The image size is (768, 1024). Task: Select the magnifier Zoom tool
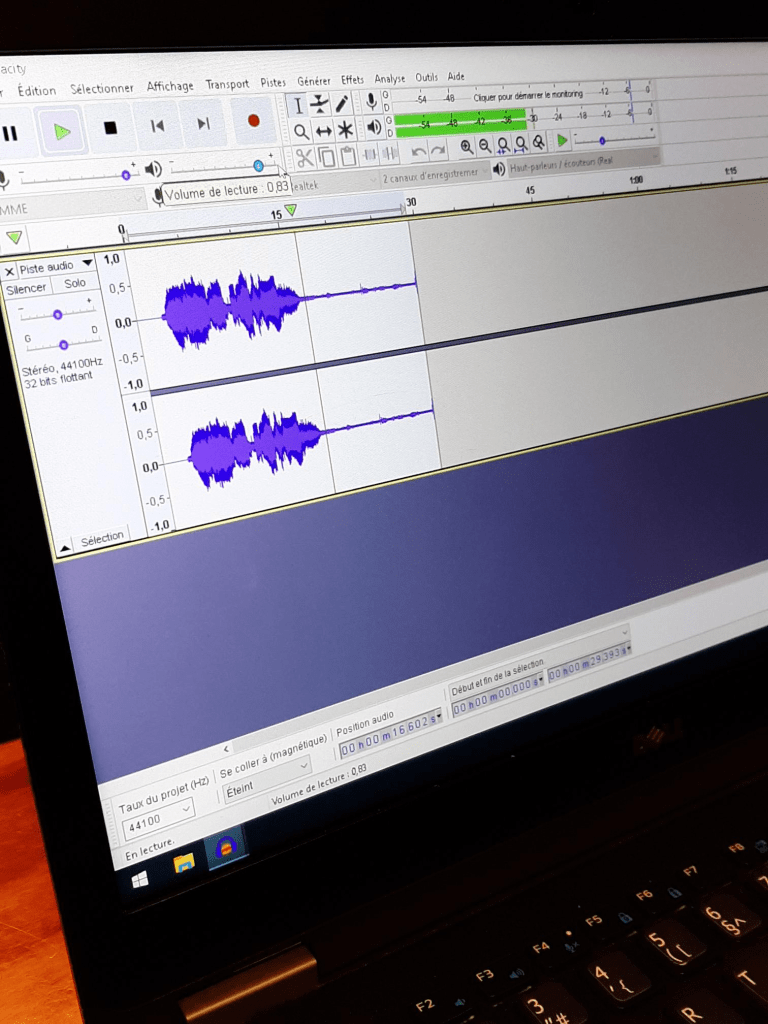coord(301,131)
